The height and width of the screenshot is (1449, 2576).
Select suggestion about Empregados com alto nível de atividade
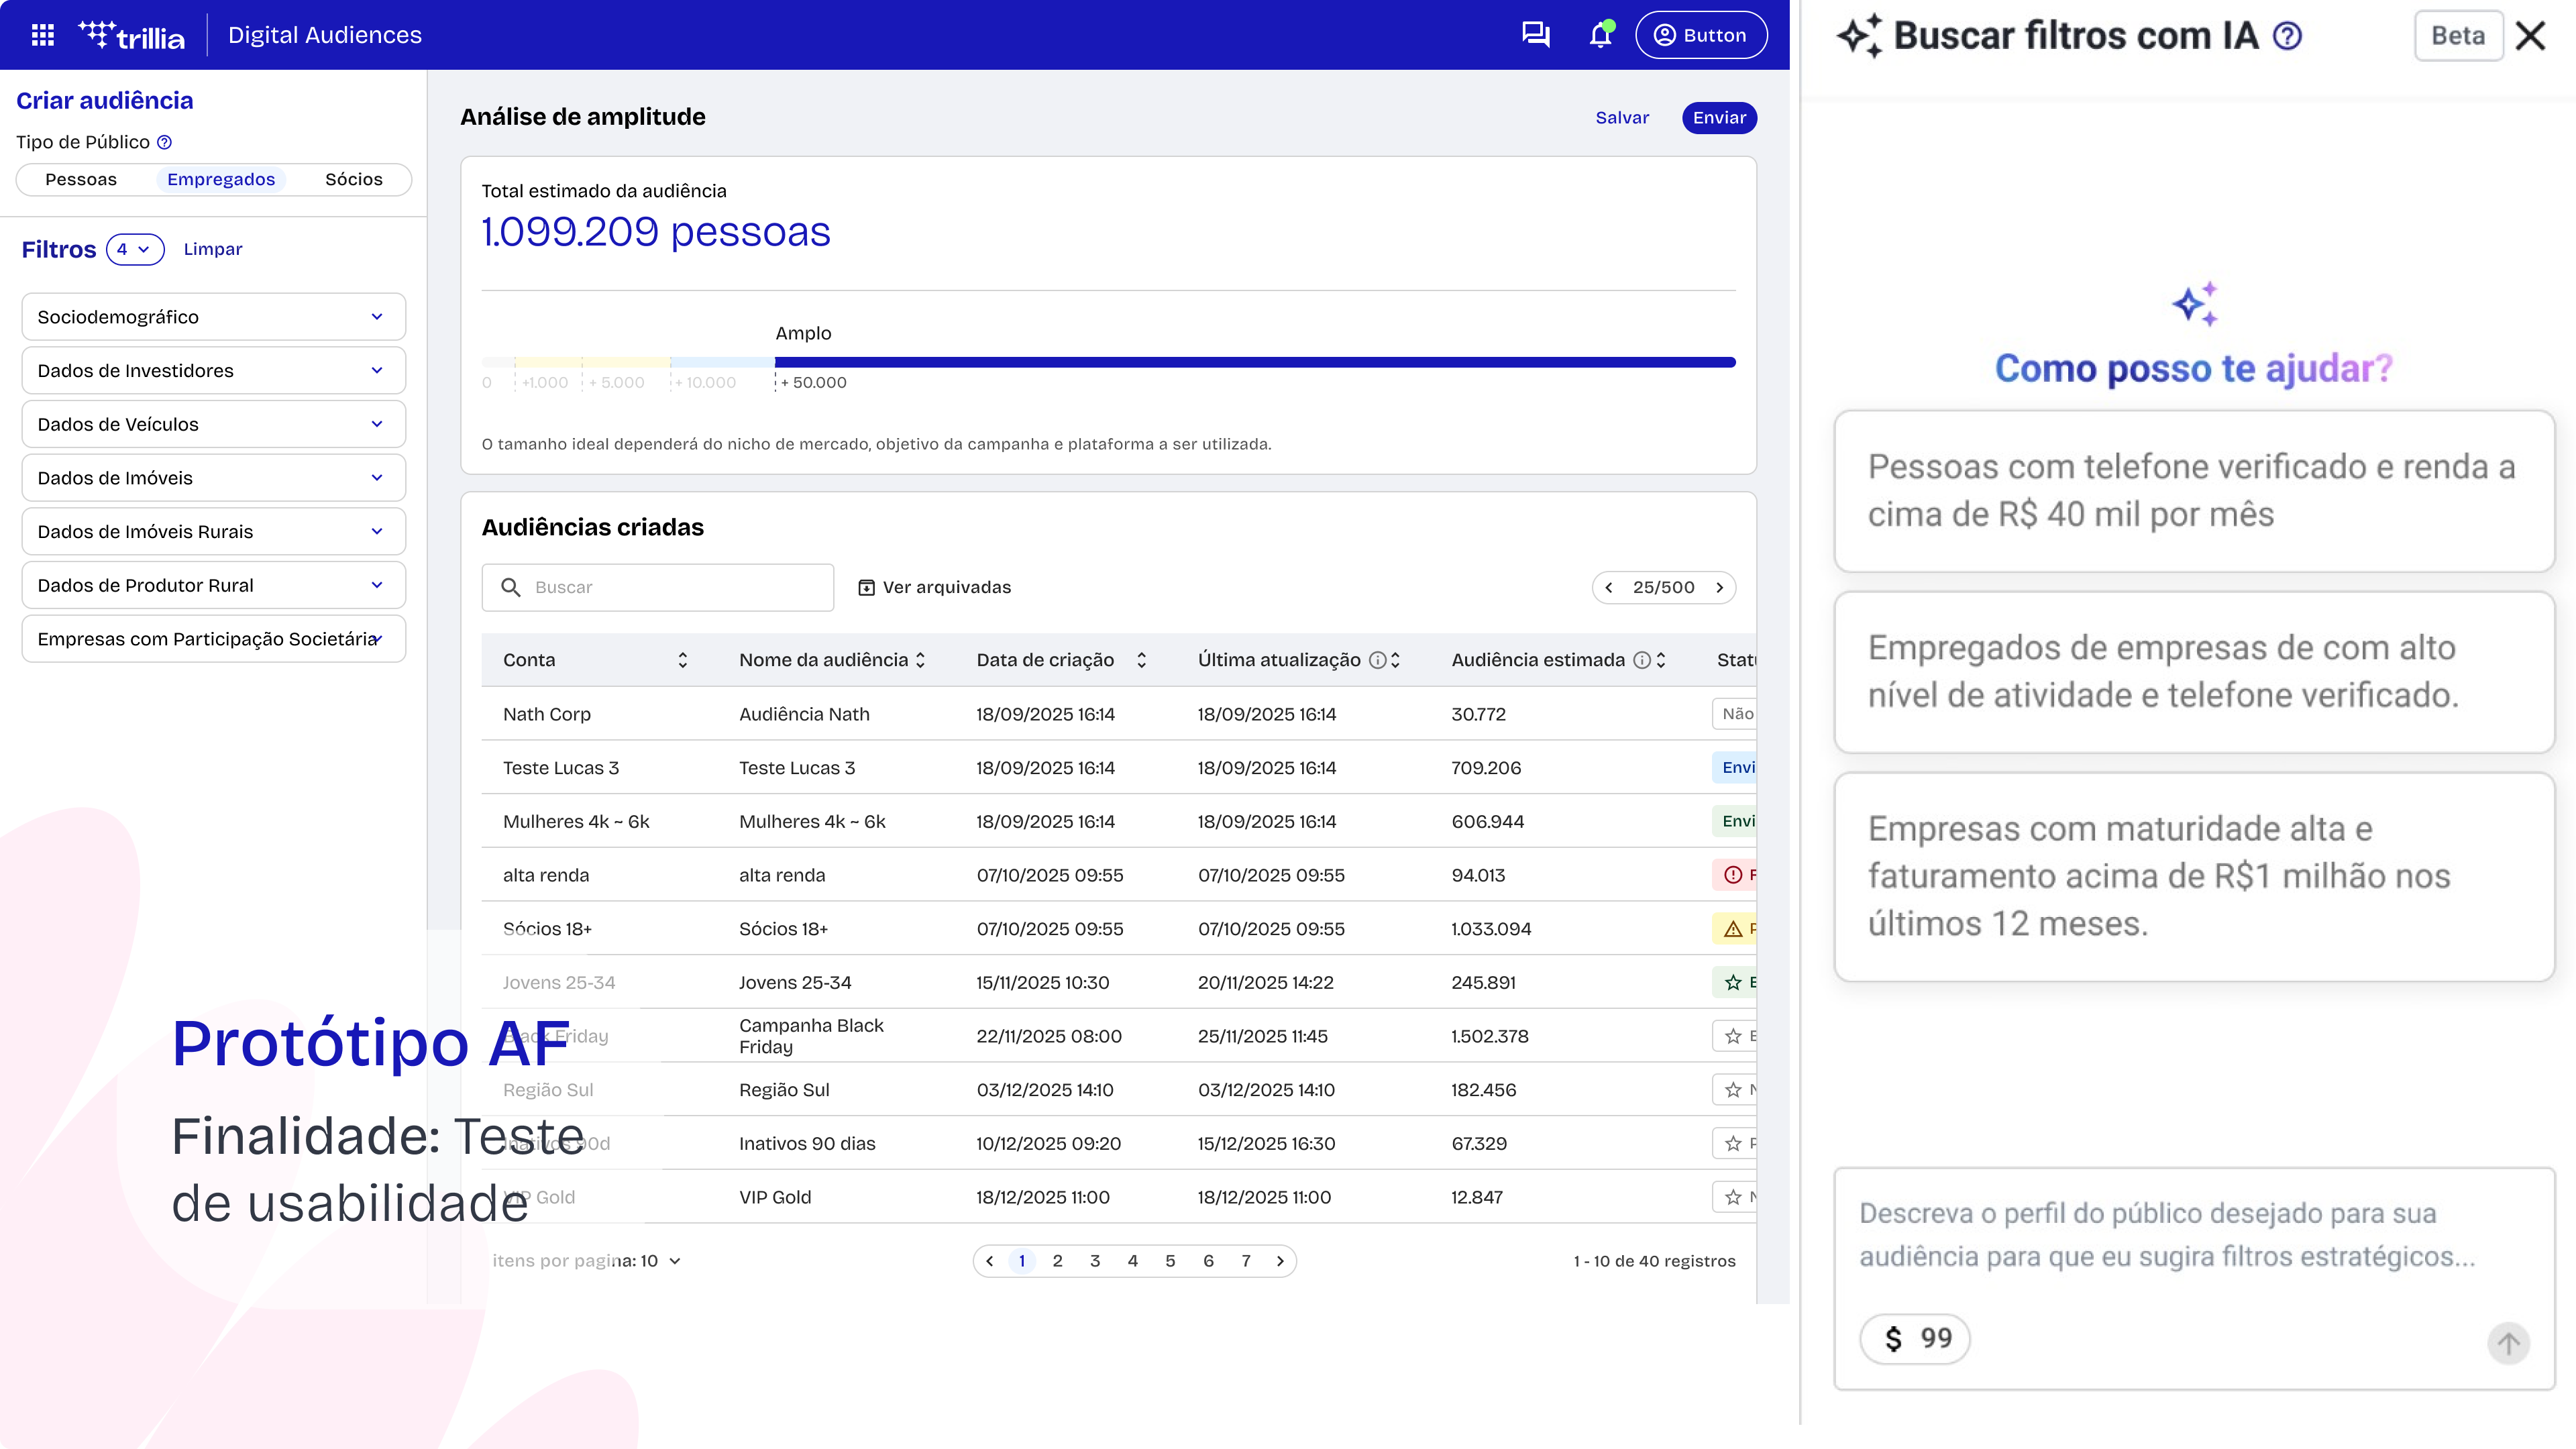tap(2195, 672)
